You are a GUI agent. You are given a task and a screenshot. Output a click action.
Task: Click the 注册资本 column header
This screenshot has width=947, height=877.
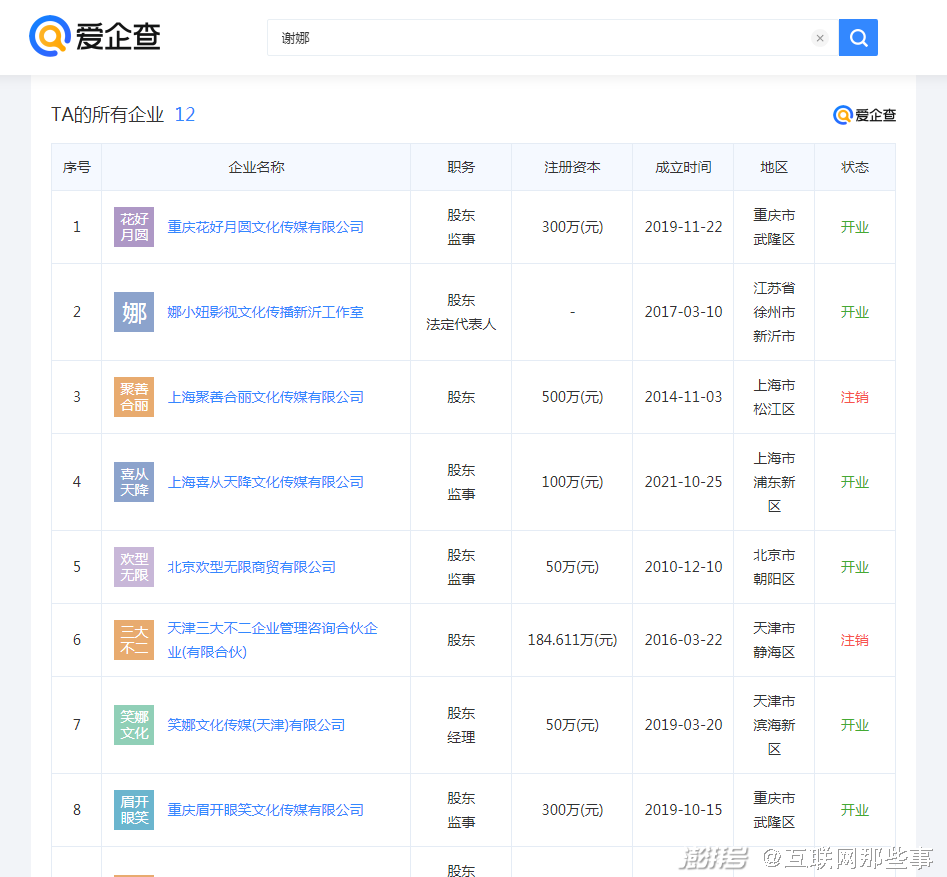[572, 167]
